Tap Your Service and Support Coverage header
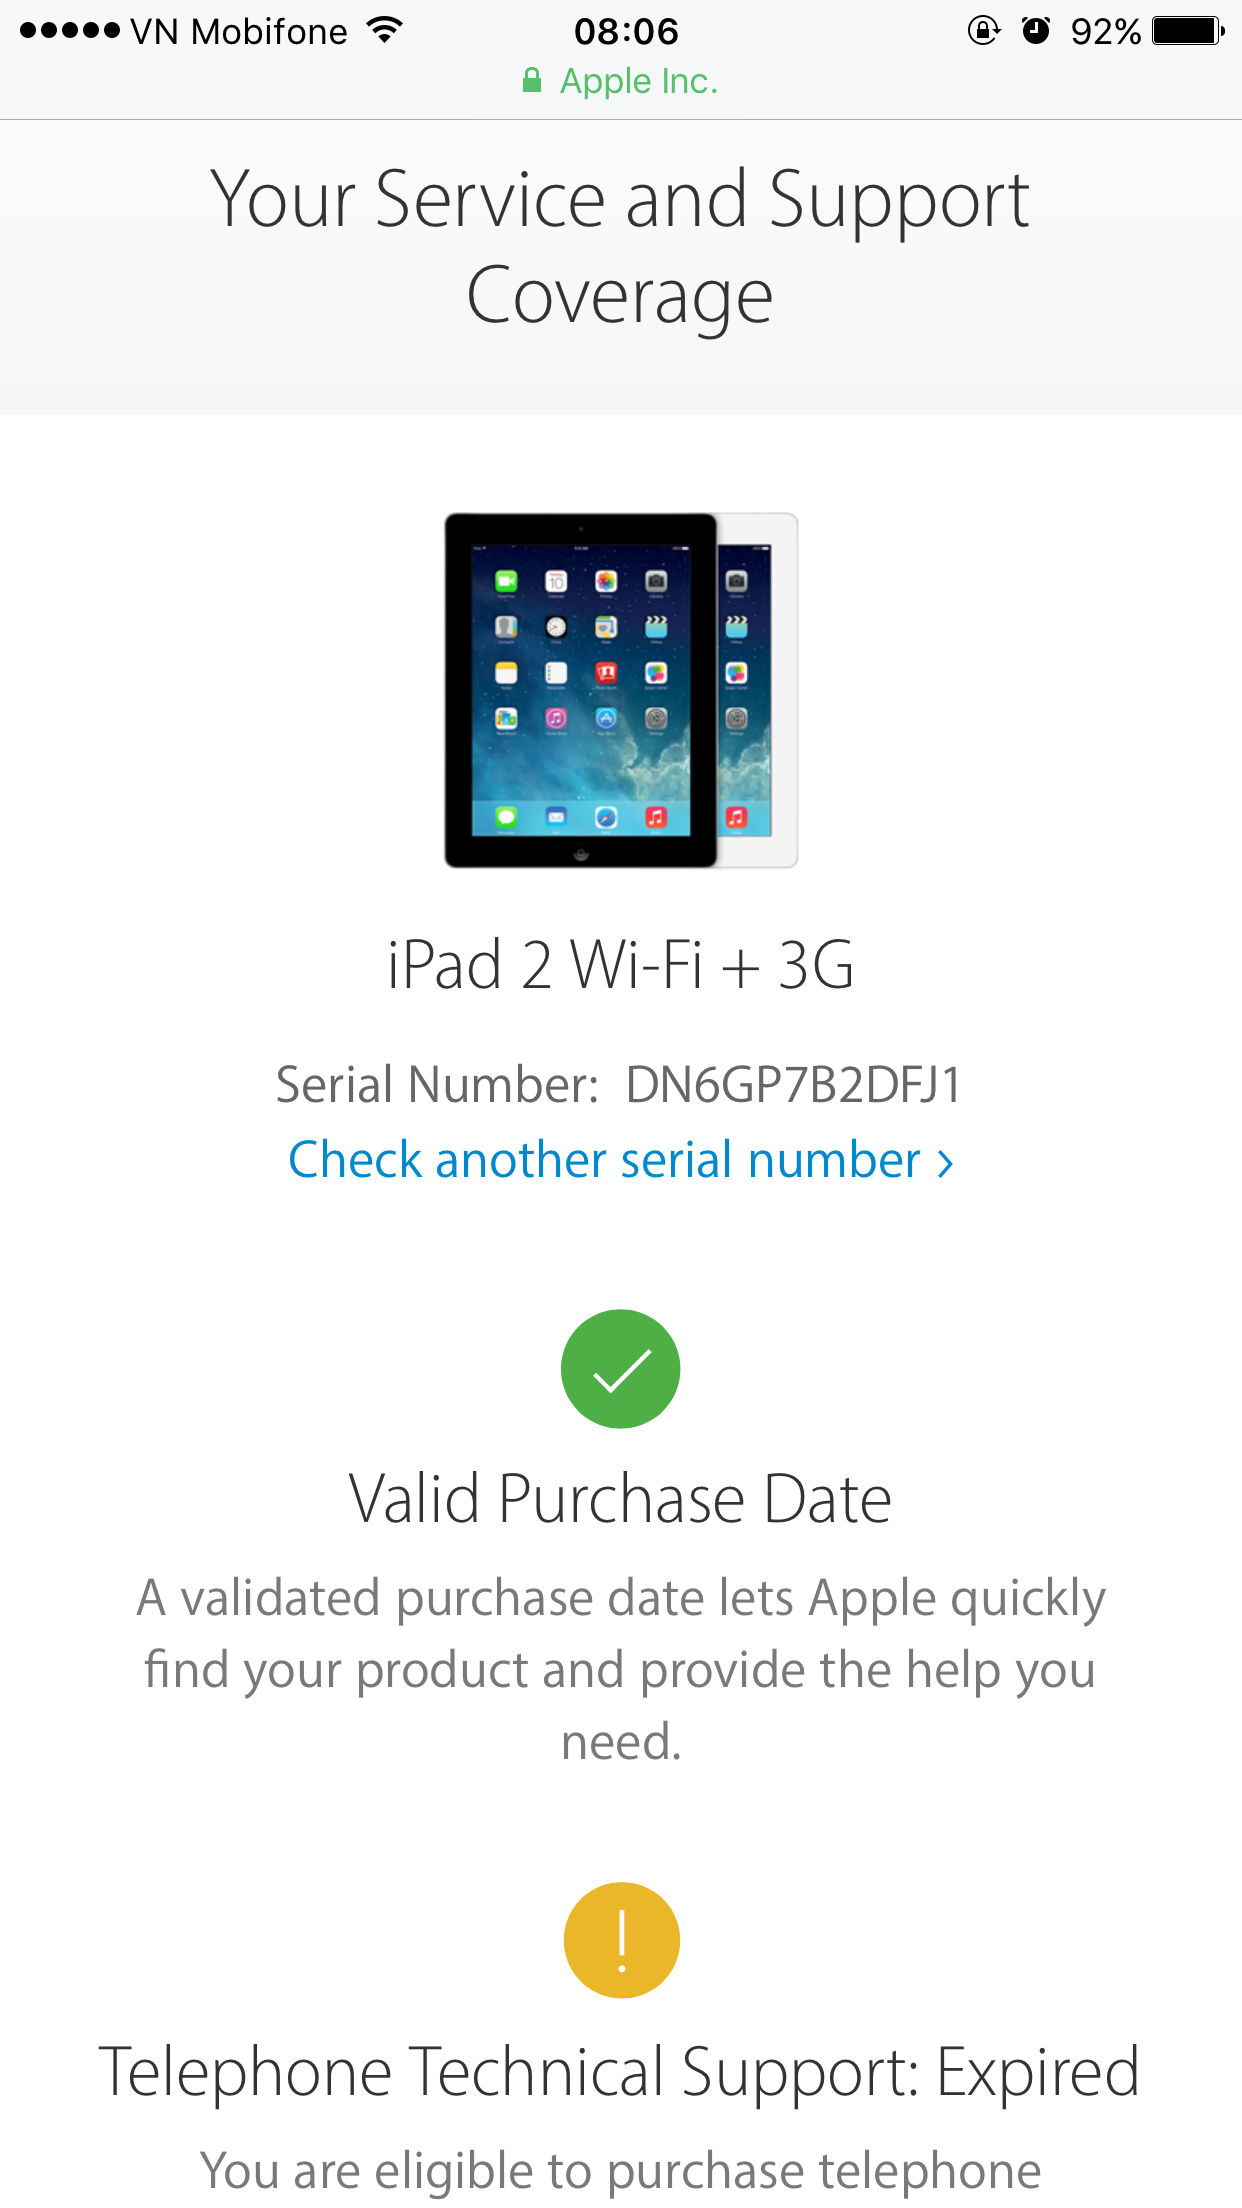The height and width of the screenshot is (2208, 1242). [x=620, y=247]
